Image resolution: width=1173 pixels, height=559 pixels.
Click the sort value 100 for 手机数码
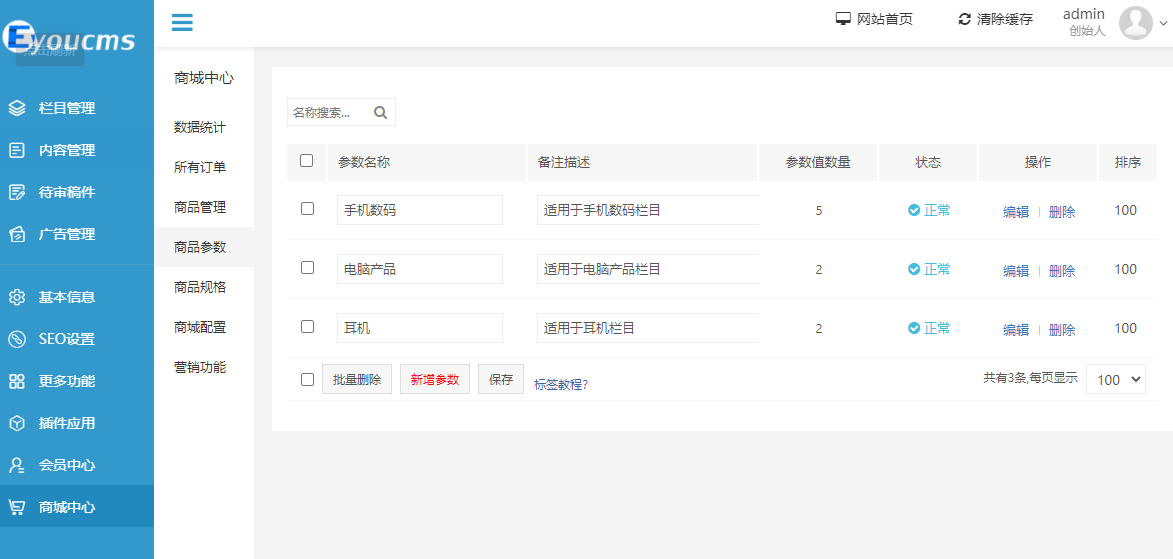(x=1125, y=210)
